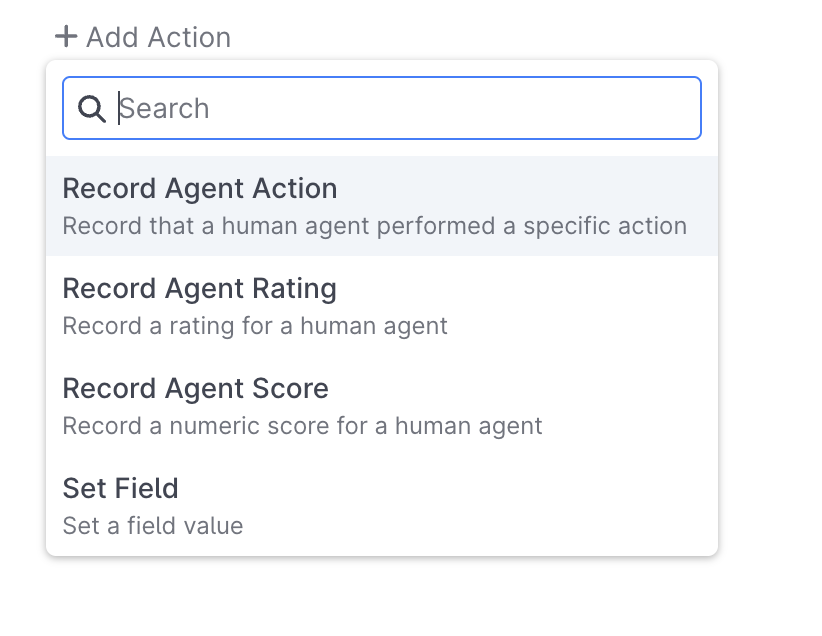Click 'Record a rating for a human agent' text
Viewport: 822px width, 636px height.
(255, 326)
